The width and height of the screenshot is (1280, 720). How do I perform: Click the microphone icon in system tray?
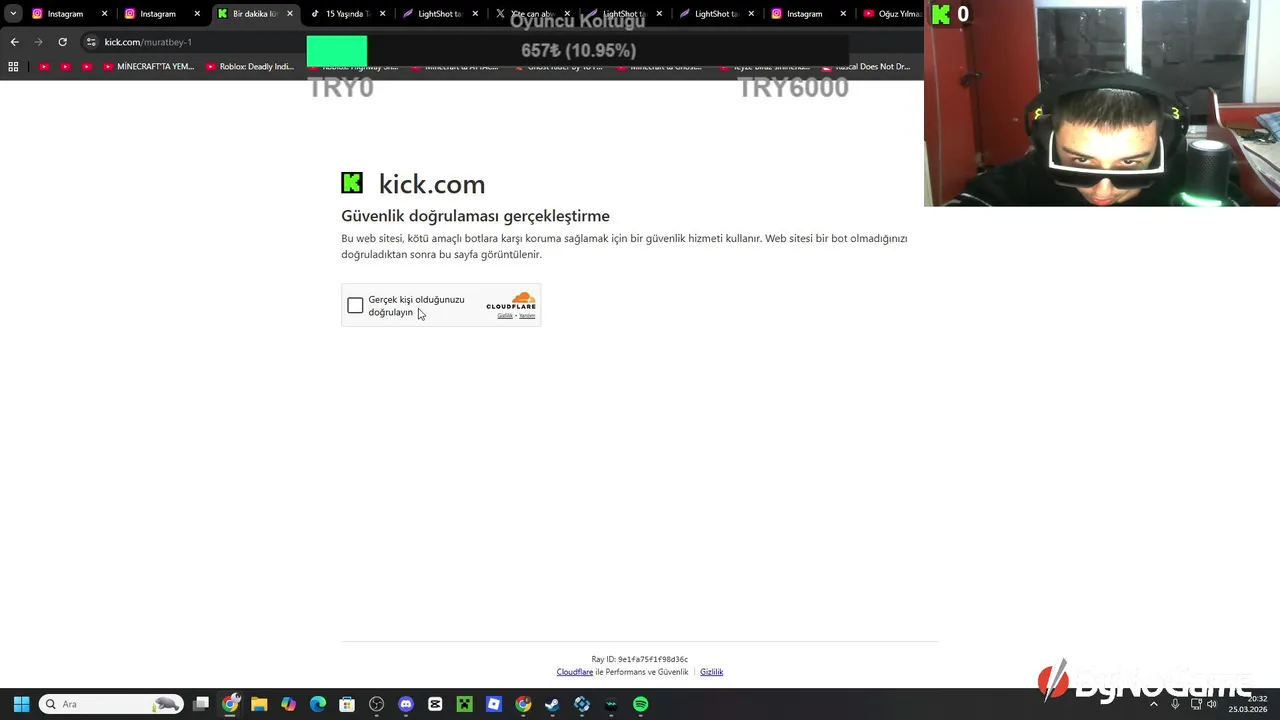(1176, 704)
